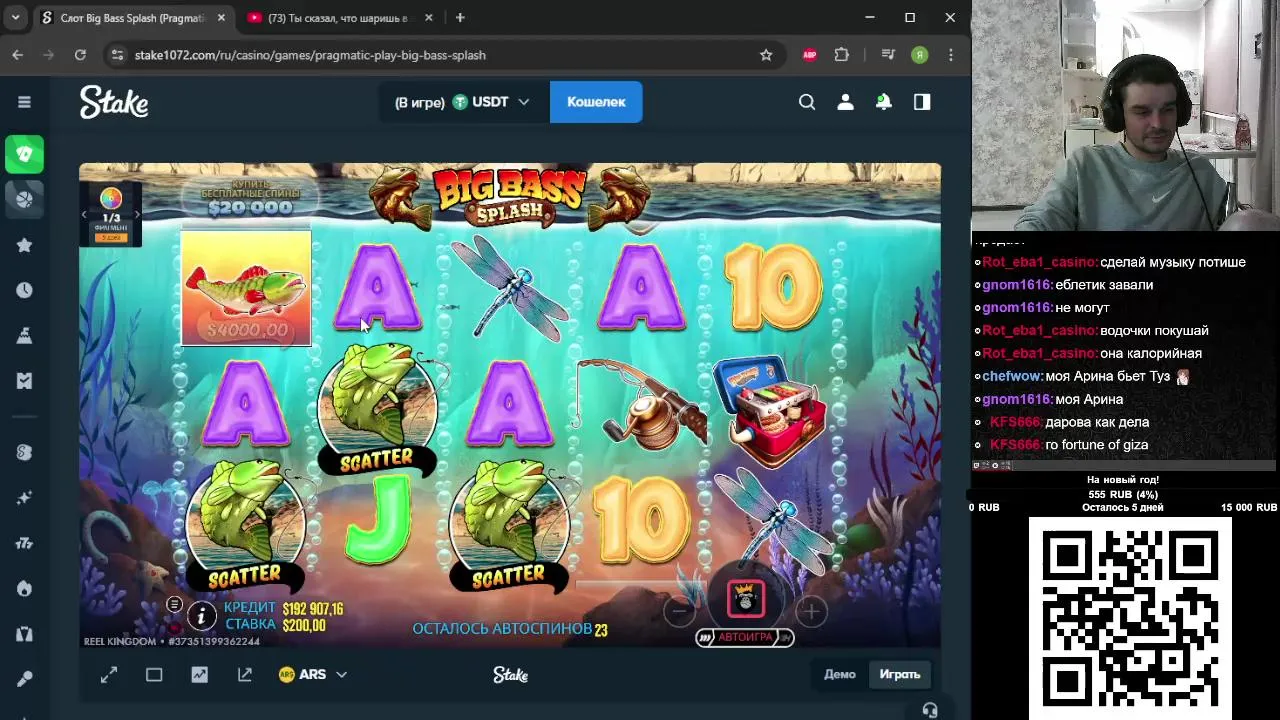Open favourites star in sidebar
Viewport: 1280px width, 720px height.
(x=24, y=245)
